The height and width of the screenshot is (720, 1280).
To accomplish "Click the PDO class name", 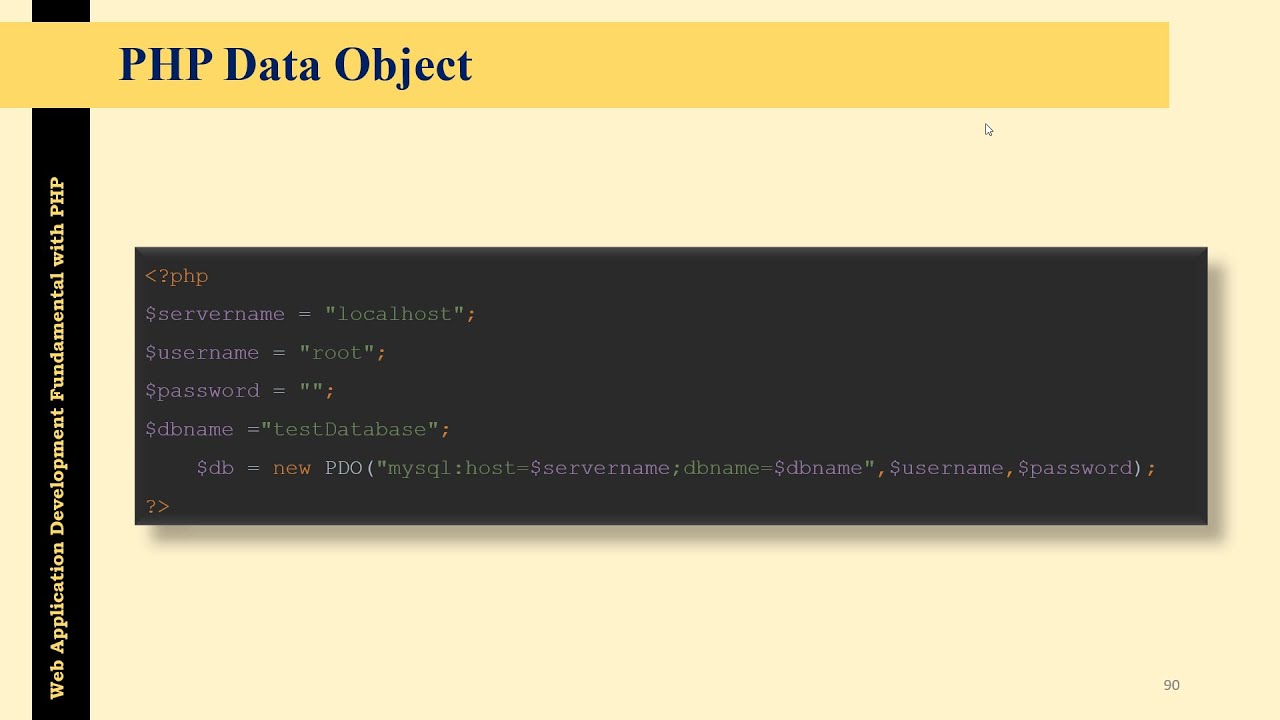I will click(343, 468).
